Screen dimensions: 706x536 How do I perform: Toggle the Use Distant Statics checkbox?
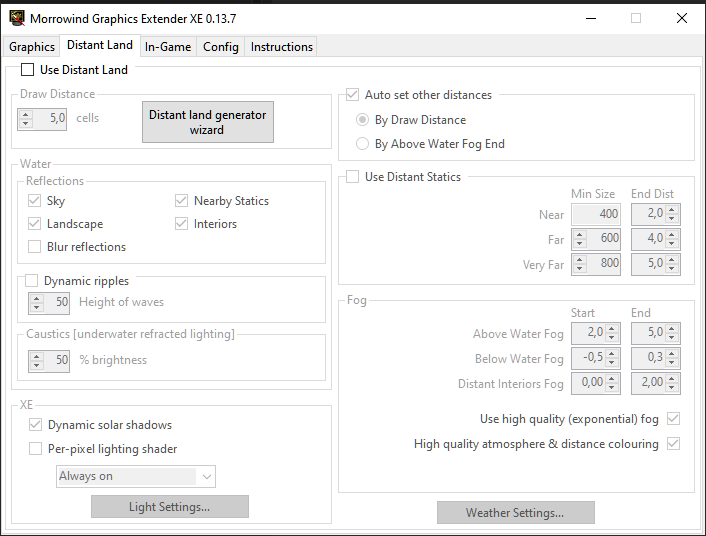tap(353, 177)
